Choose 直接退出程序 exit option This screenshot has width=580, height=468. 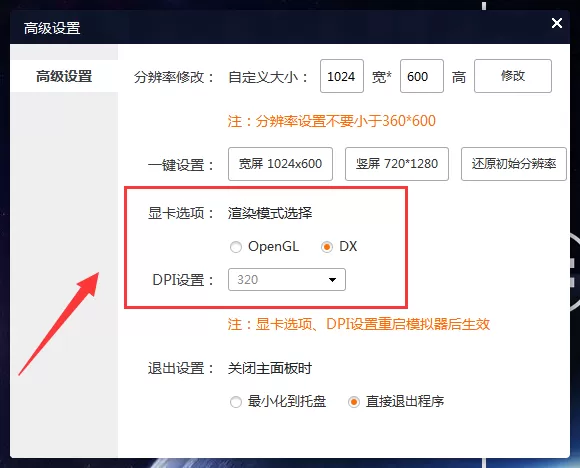[x=354, y=402]
